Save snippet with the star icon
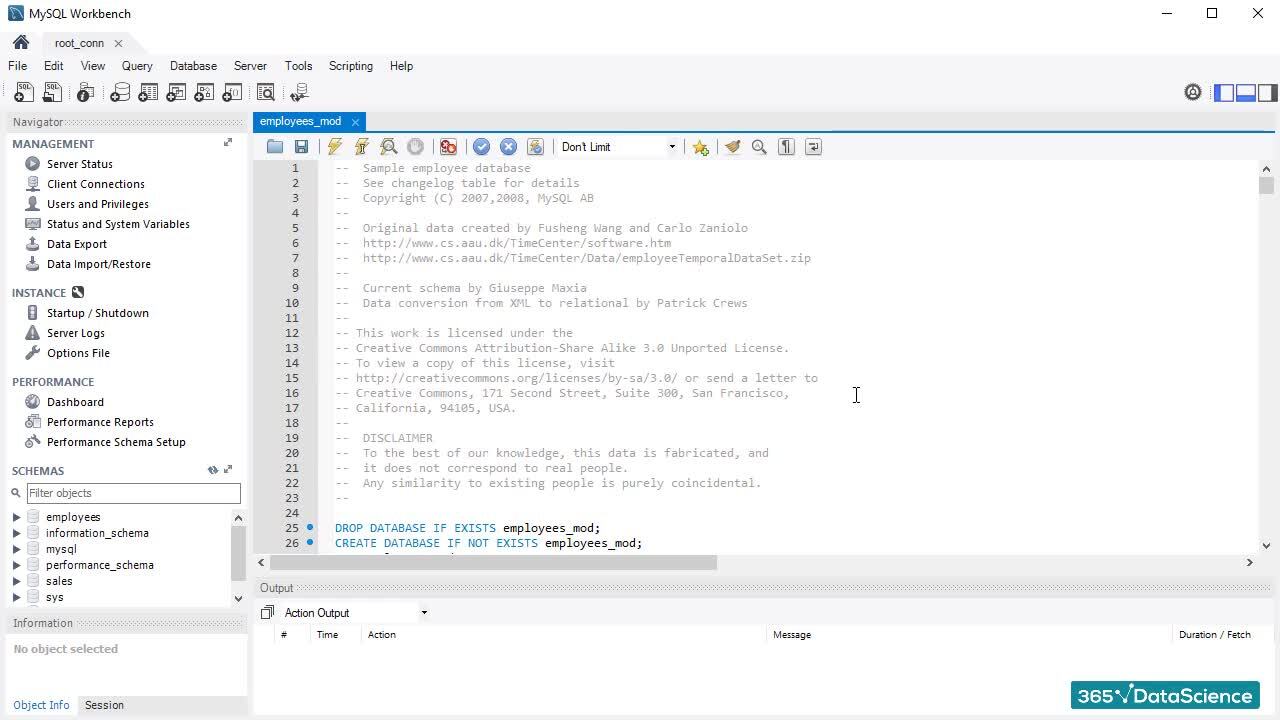1280x720 pixels. 700,147
